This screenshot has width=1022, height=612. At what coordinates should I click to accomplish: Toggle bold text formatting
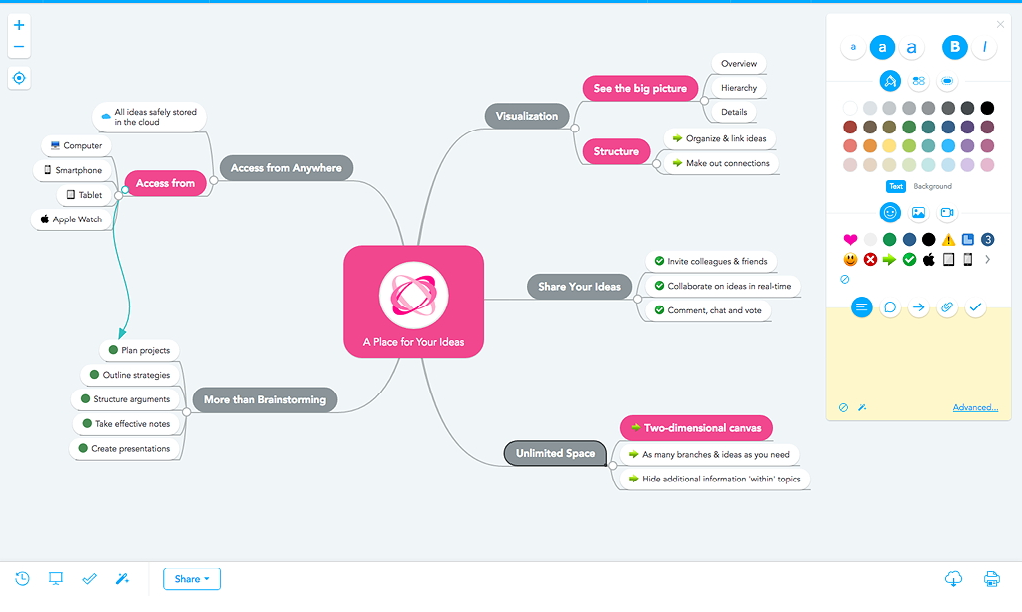coord(955,47)
